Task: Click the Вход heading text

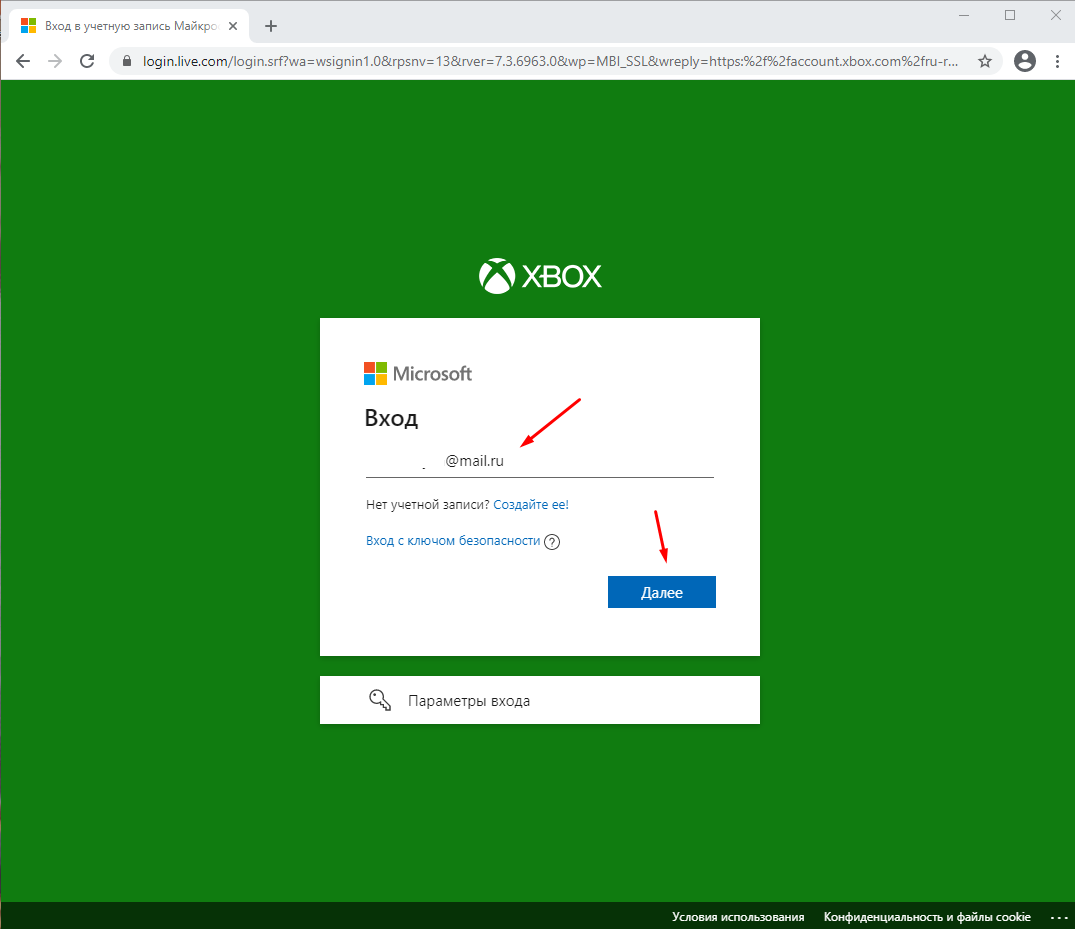Action: click(x=391, y=418)
